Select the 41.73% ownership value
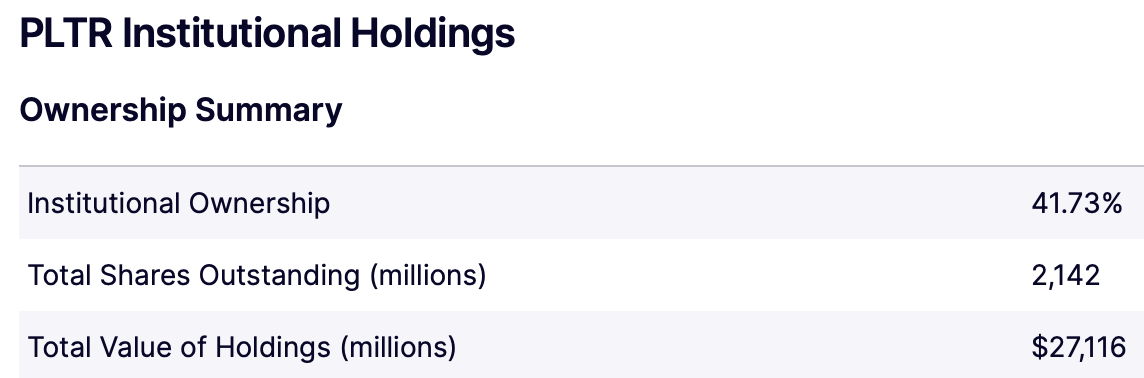1144x378 pixels. point(1077,204)
